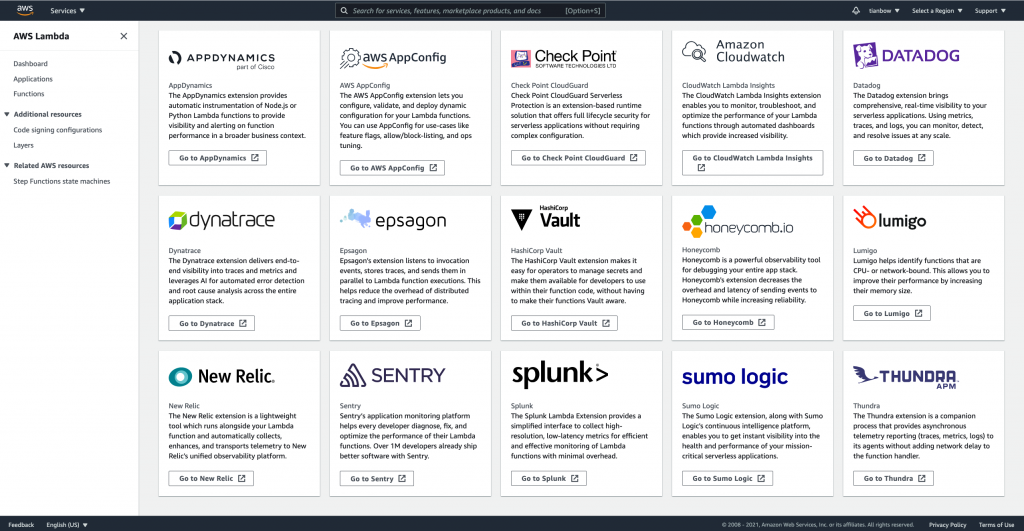This screenshot has height=531, width=1024.
Task: Click Go to Epsagon button
Action: 380,323
